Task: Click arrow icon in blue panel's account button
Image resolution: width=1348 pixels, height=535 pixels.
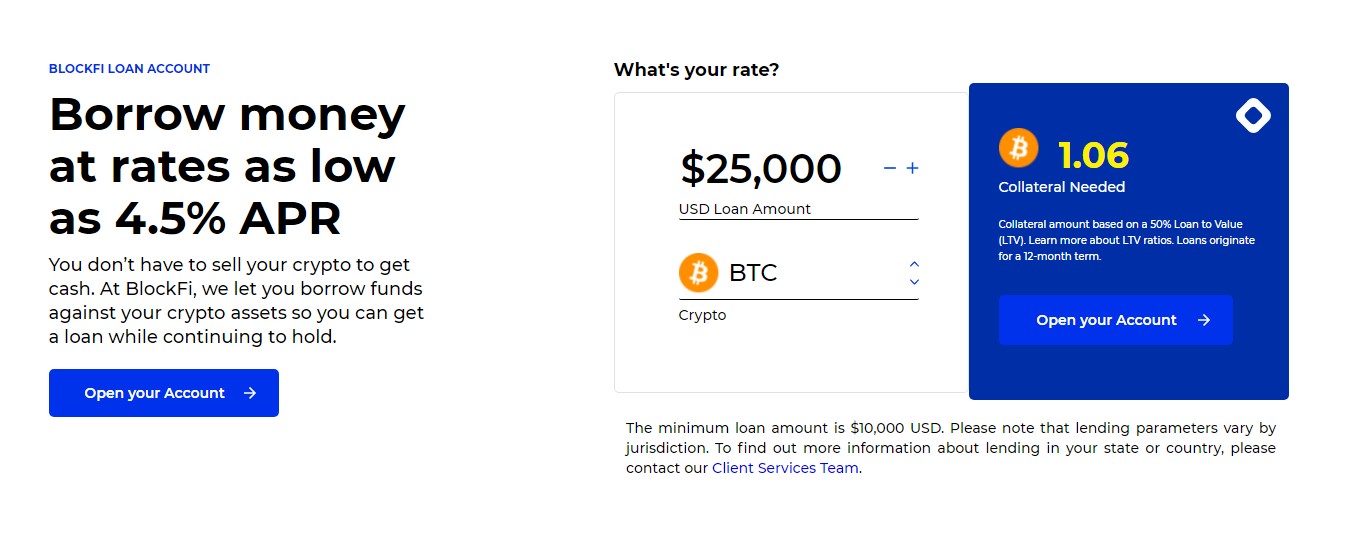Action: tap(1204, 320)
